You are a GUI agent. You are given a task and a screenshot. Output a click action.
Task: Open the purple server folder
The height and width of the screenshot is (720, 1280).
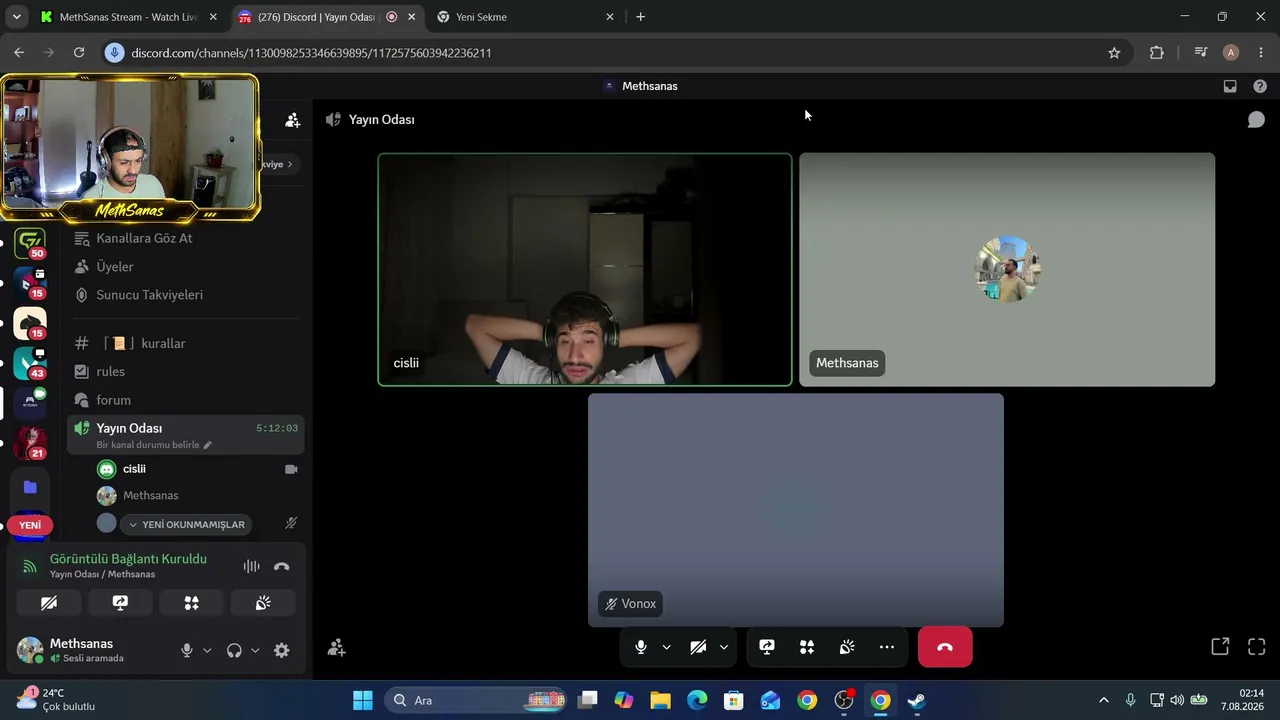(30, 487)
